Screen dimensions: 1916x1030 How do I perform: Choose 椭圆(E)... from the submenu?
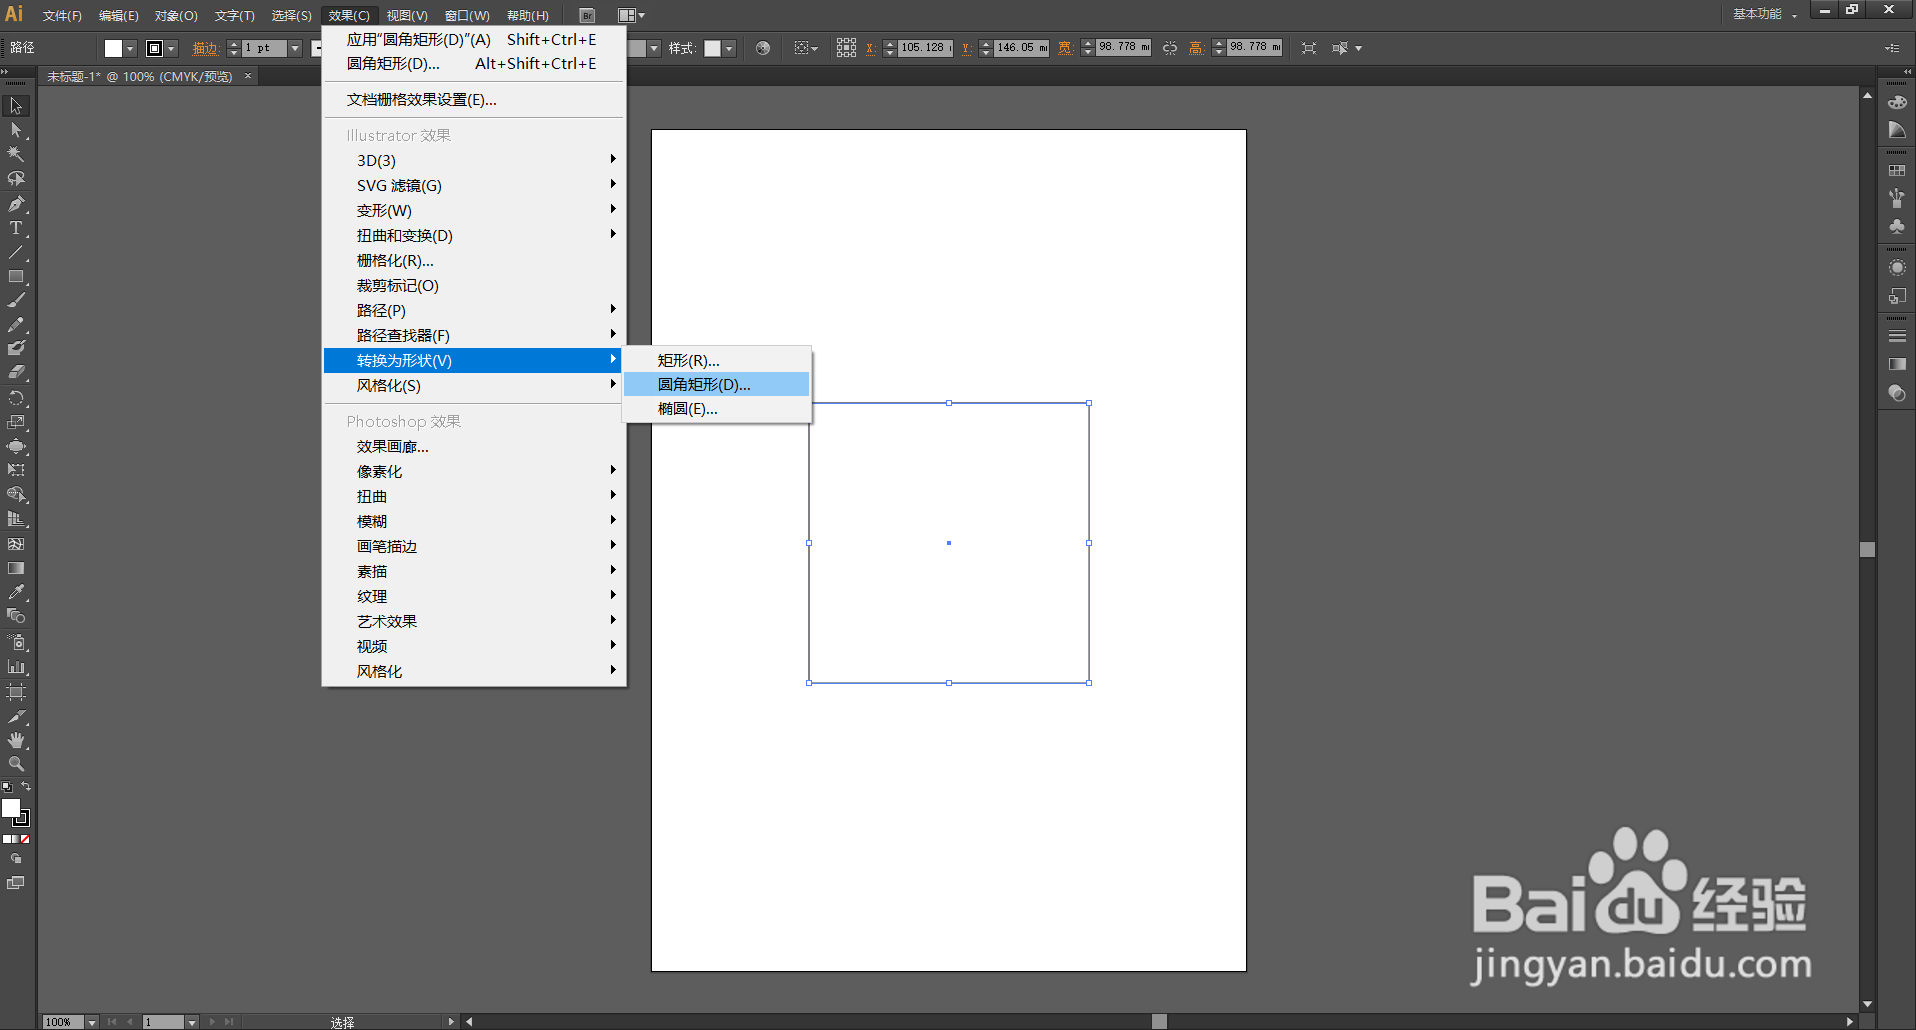click(x=716, y=408)
